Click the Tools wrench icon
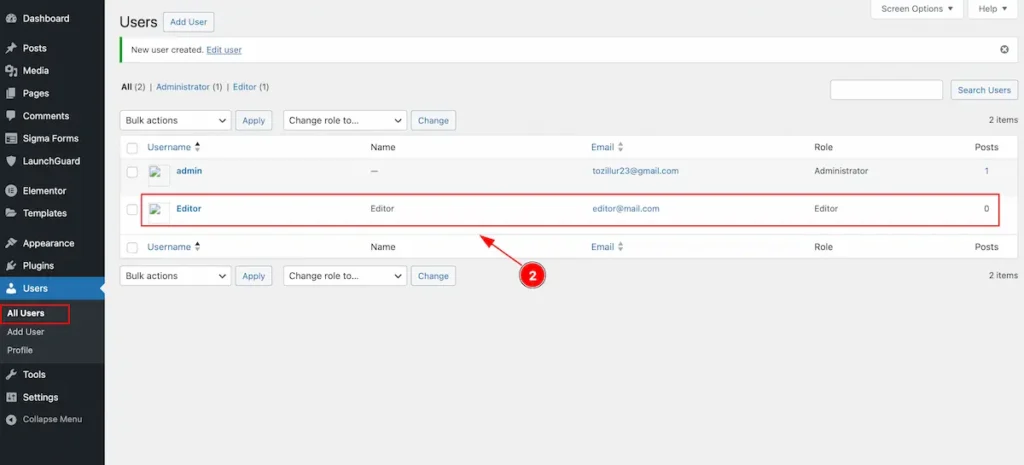1024x465 pixels. click(x=10, y=375)
